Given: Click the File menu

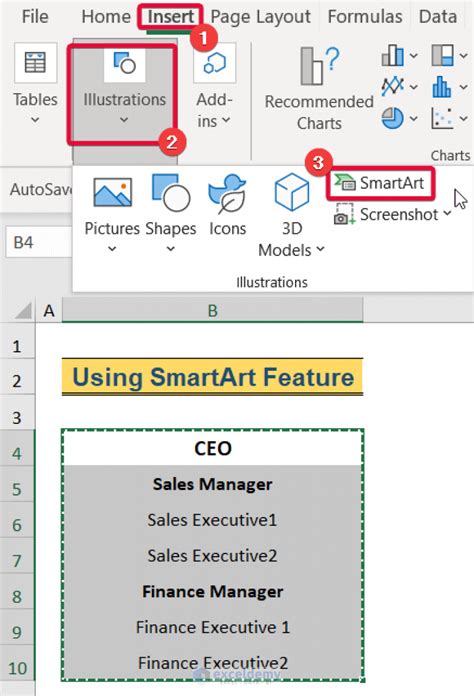Looking at the screenshot, I should click(35, 17).
